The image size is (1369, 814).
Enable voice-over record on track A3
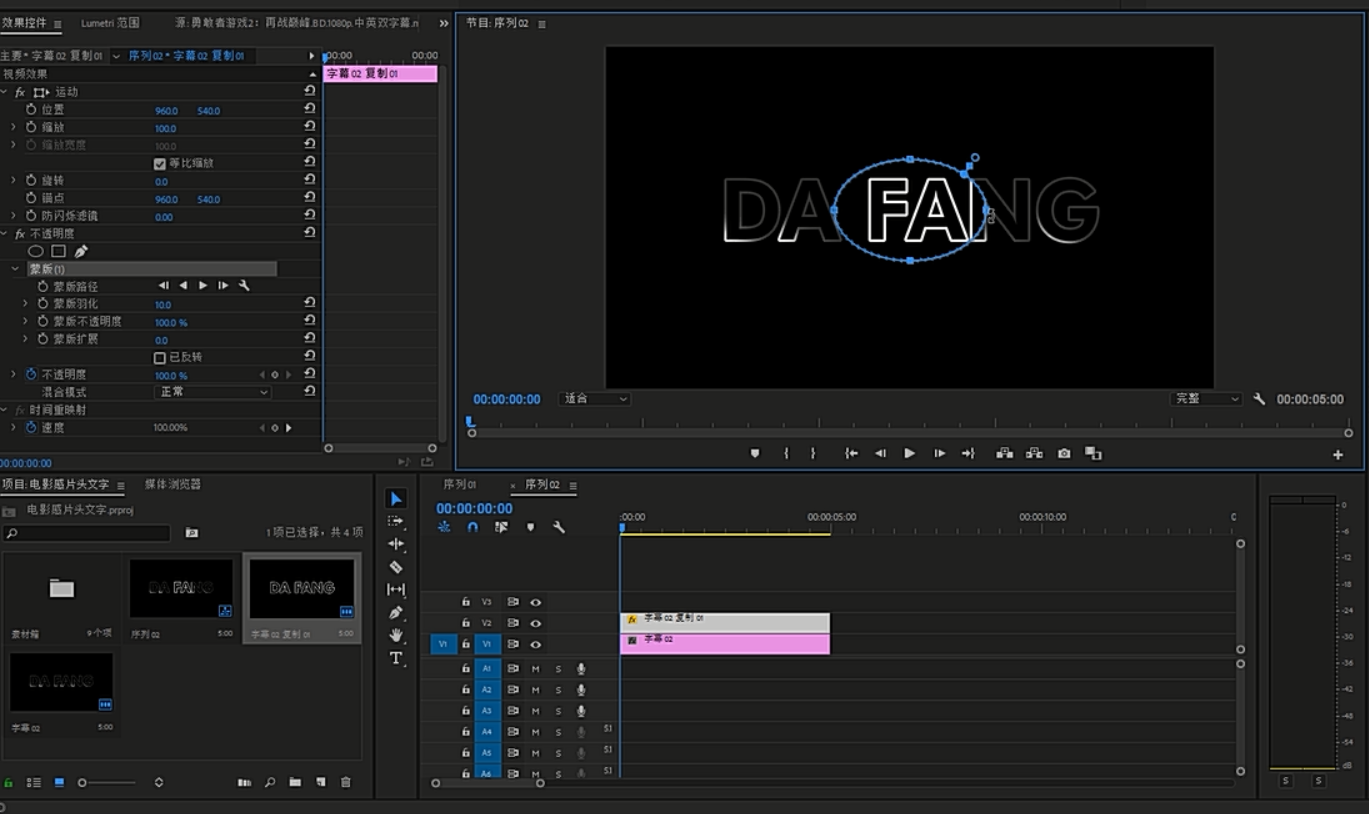pos(581,711)
